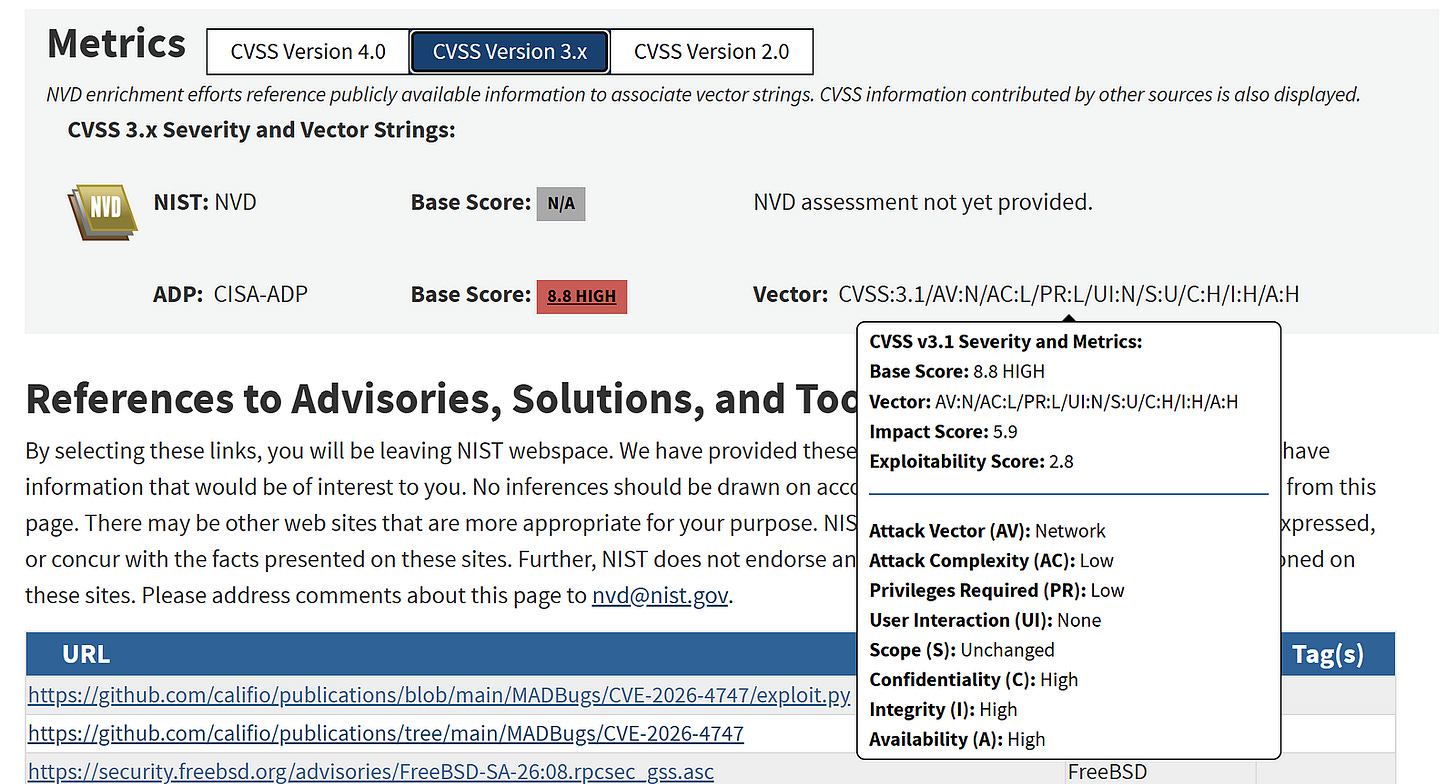
Task: Open the 8.8 HIGH score link
Action: (x=582, y=296)
